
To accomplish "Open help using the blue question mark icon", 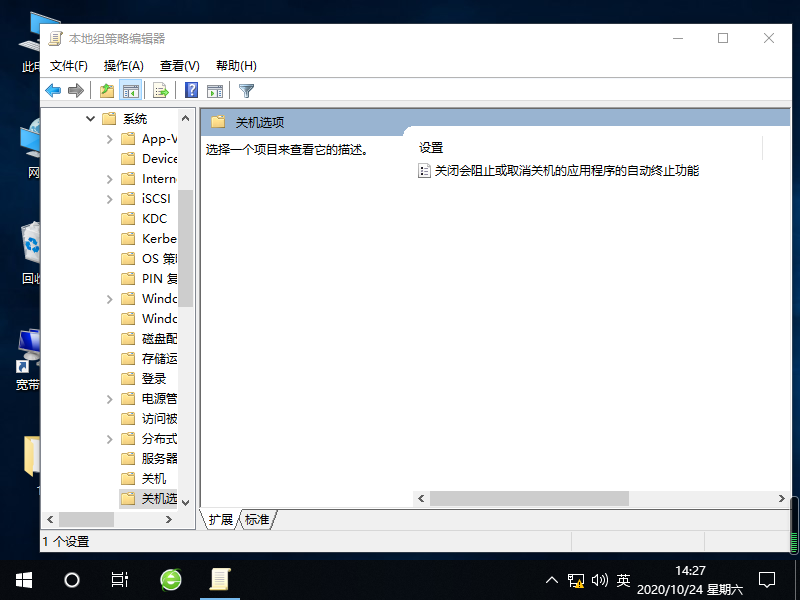I will (191, 90).
